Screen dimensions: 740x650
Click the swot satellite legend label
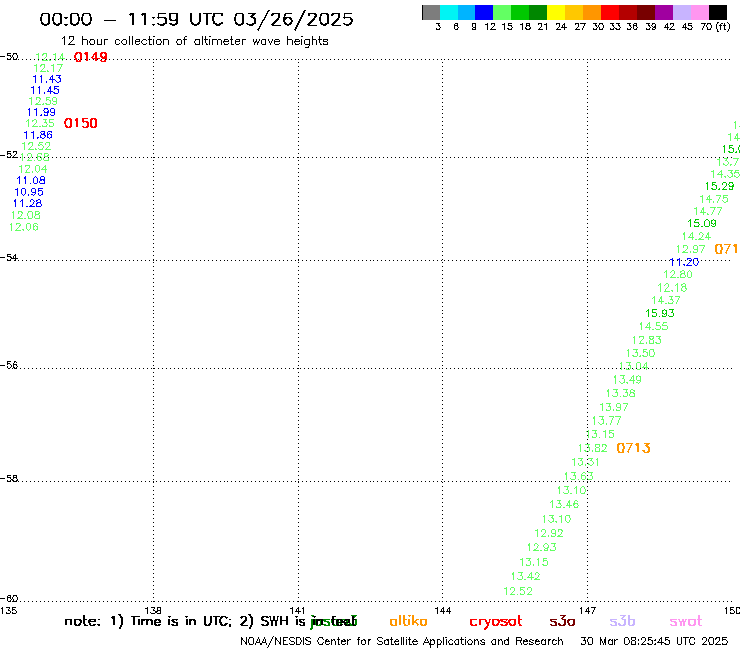(686, 621)
